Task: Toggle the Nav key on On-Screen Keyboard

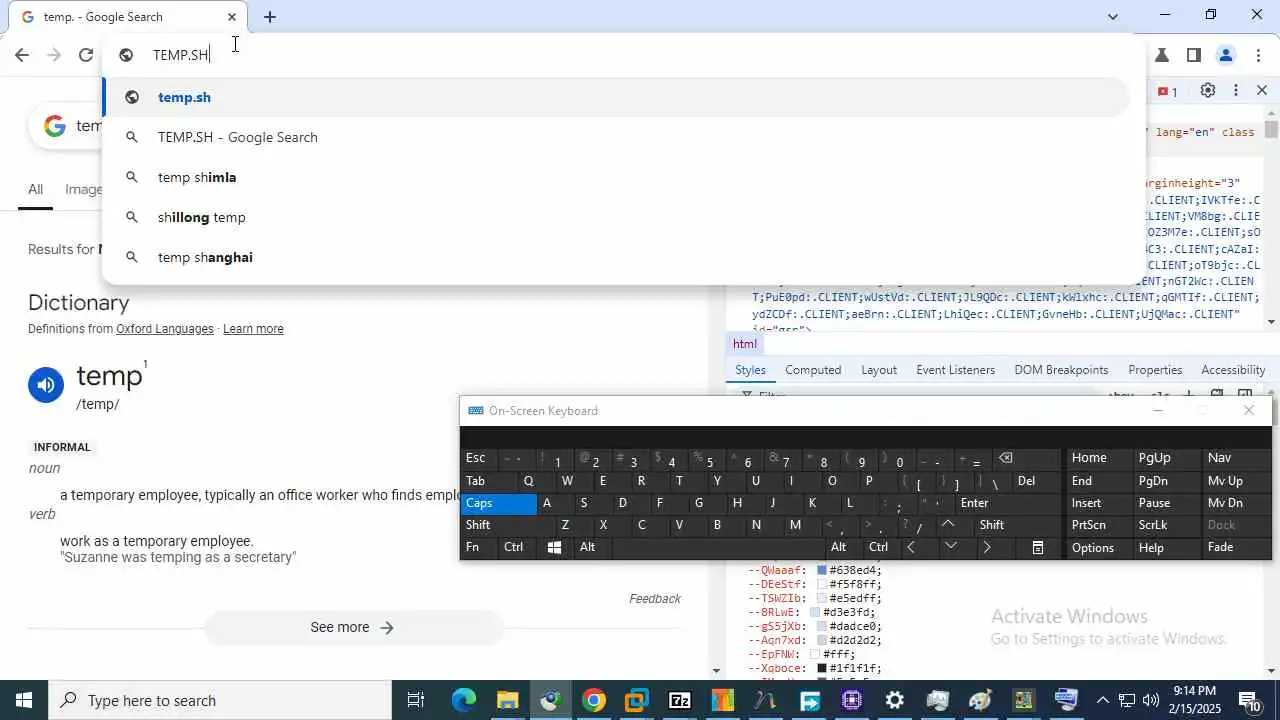Action: pos(1235,458)
